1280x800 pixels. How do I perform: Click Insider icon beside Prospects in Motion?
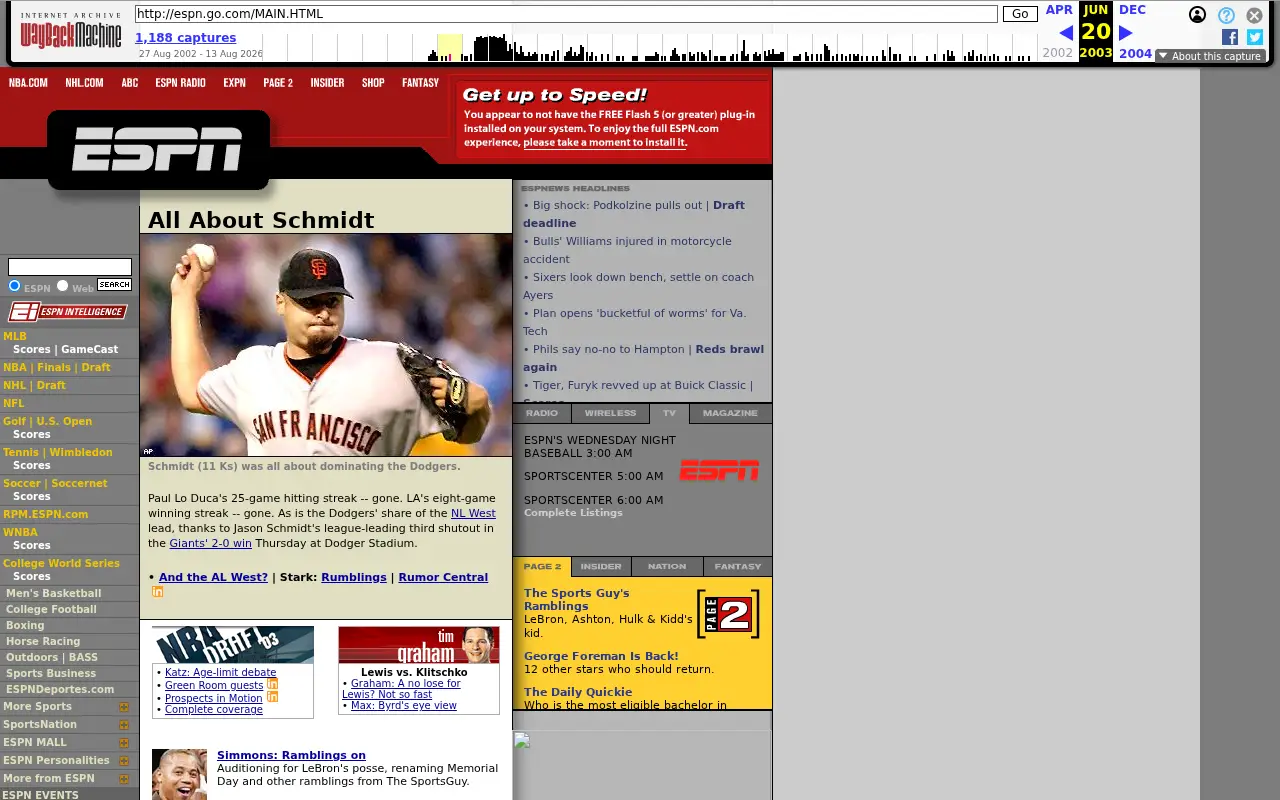click(272, 697)
